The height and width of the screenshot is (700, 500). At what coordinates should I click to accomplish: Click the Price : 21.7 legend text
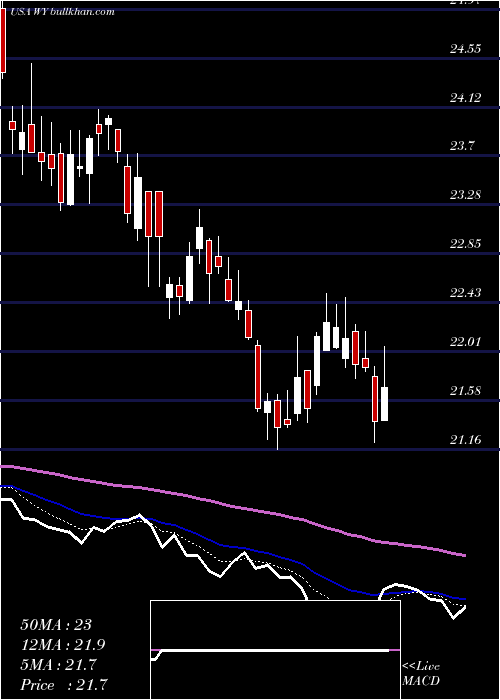coord(63,685)
